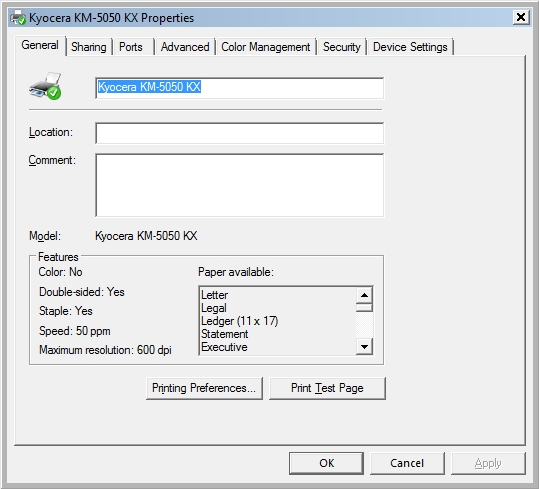Click the 'Staple: Yes' text
This screenshot has height=489, width=539.
pyautogui.click(x=66, y=311)
